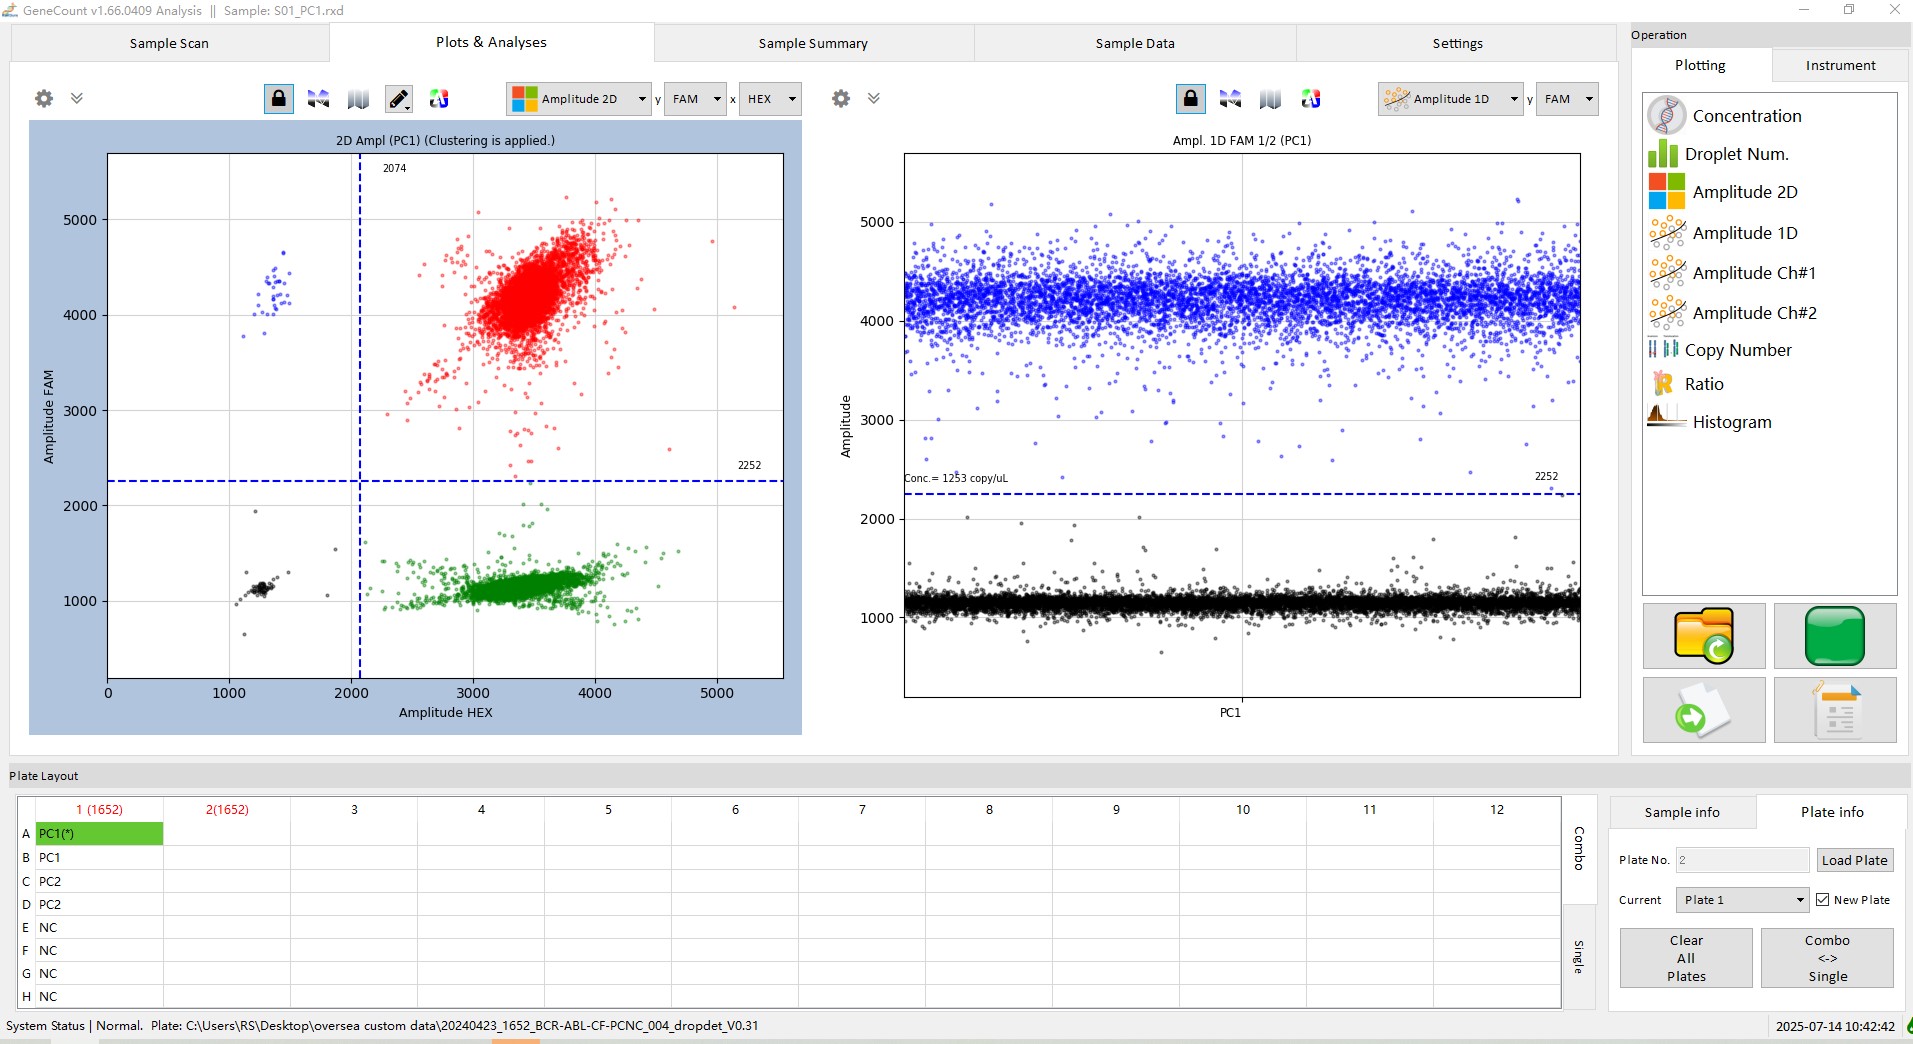Switch to the Sample Scan tab
This screenshot has width=1913, height=1044.
[169, 43]
